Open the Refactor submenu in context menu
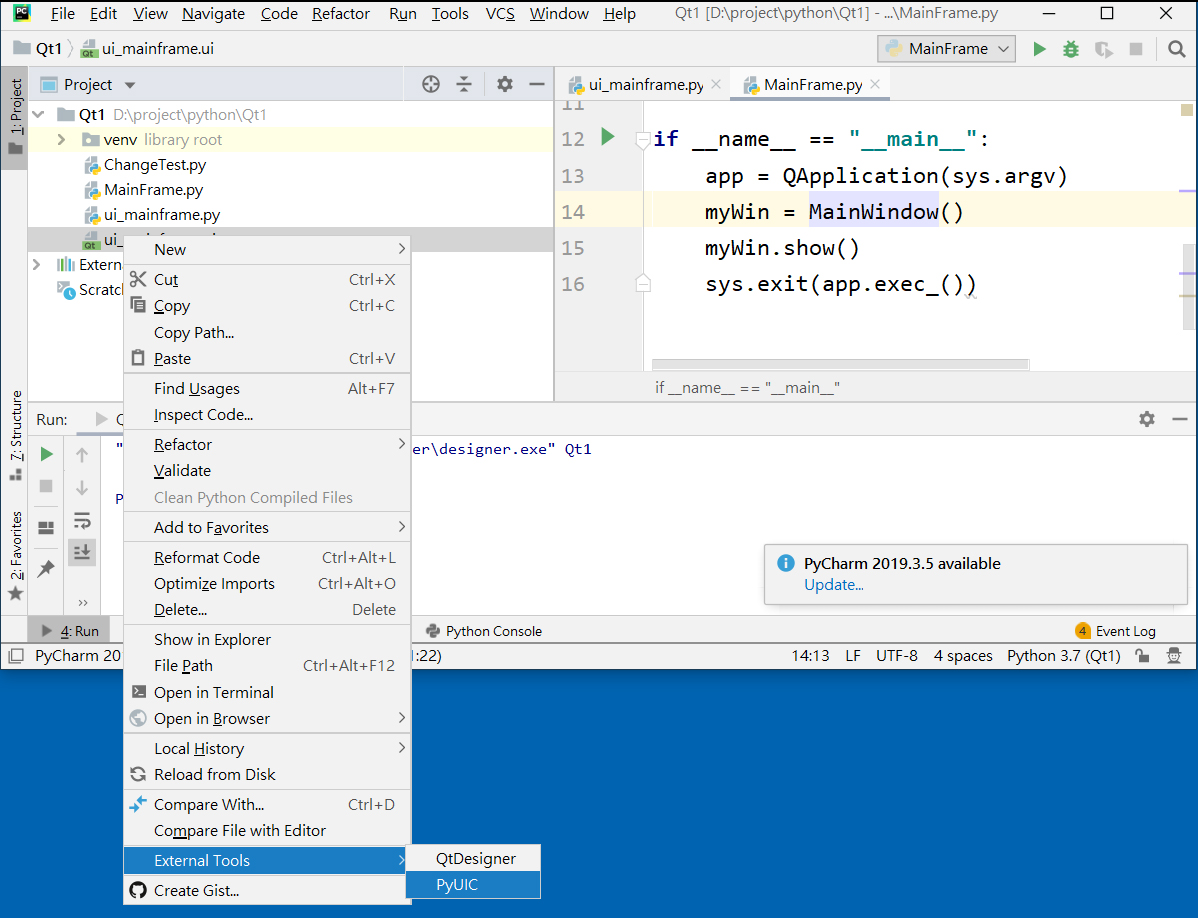The image size is (1198, 918). (x=267, y=444)
